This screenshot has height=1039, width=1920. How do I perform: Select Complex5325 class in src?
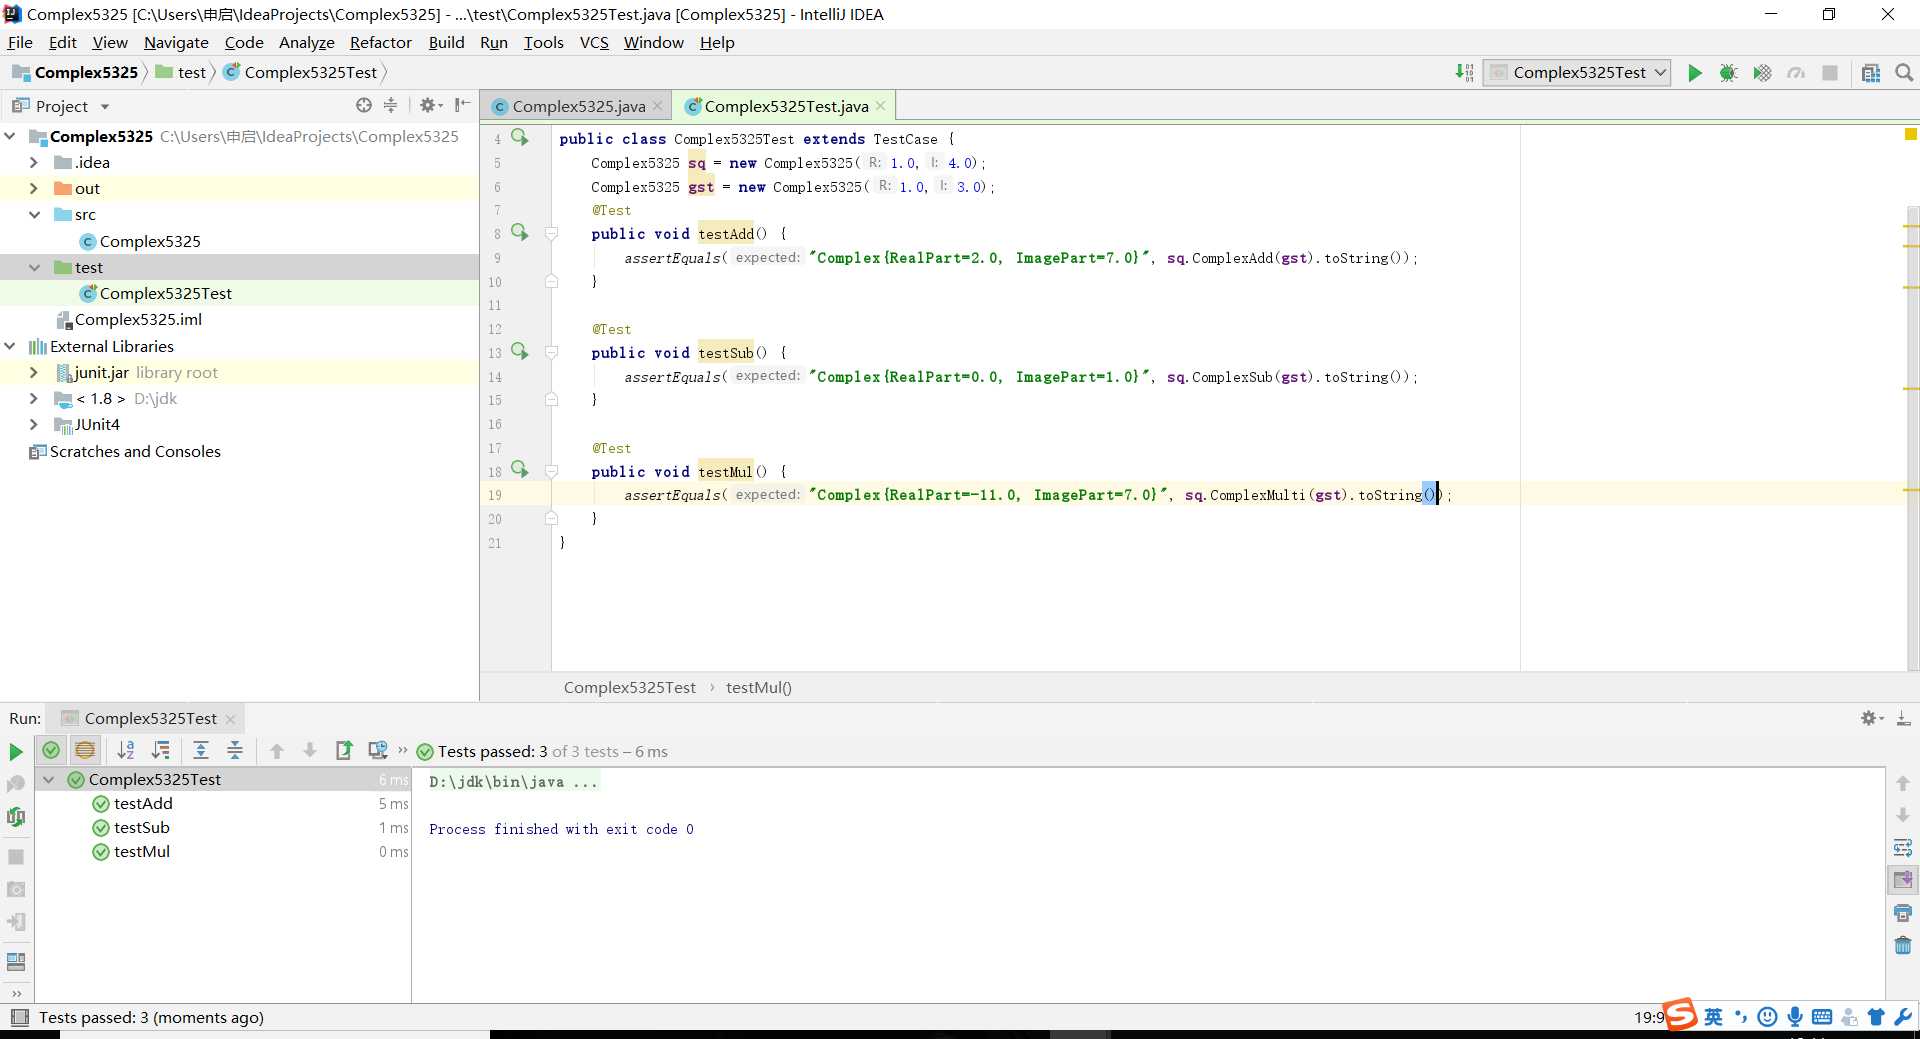click(x=150, y=241)
